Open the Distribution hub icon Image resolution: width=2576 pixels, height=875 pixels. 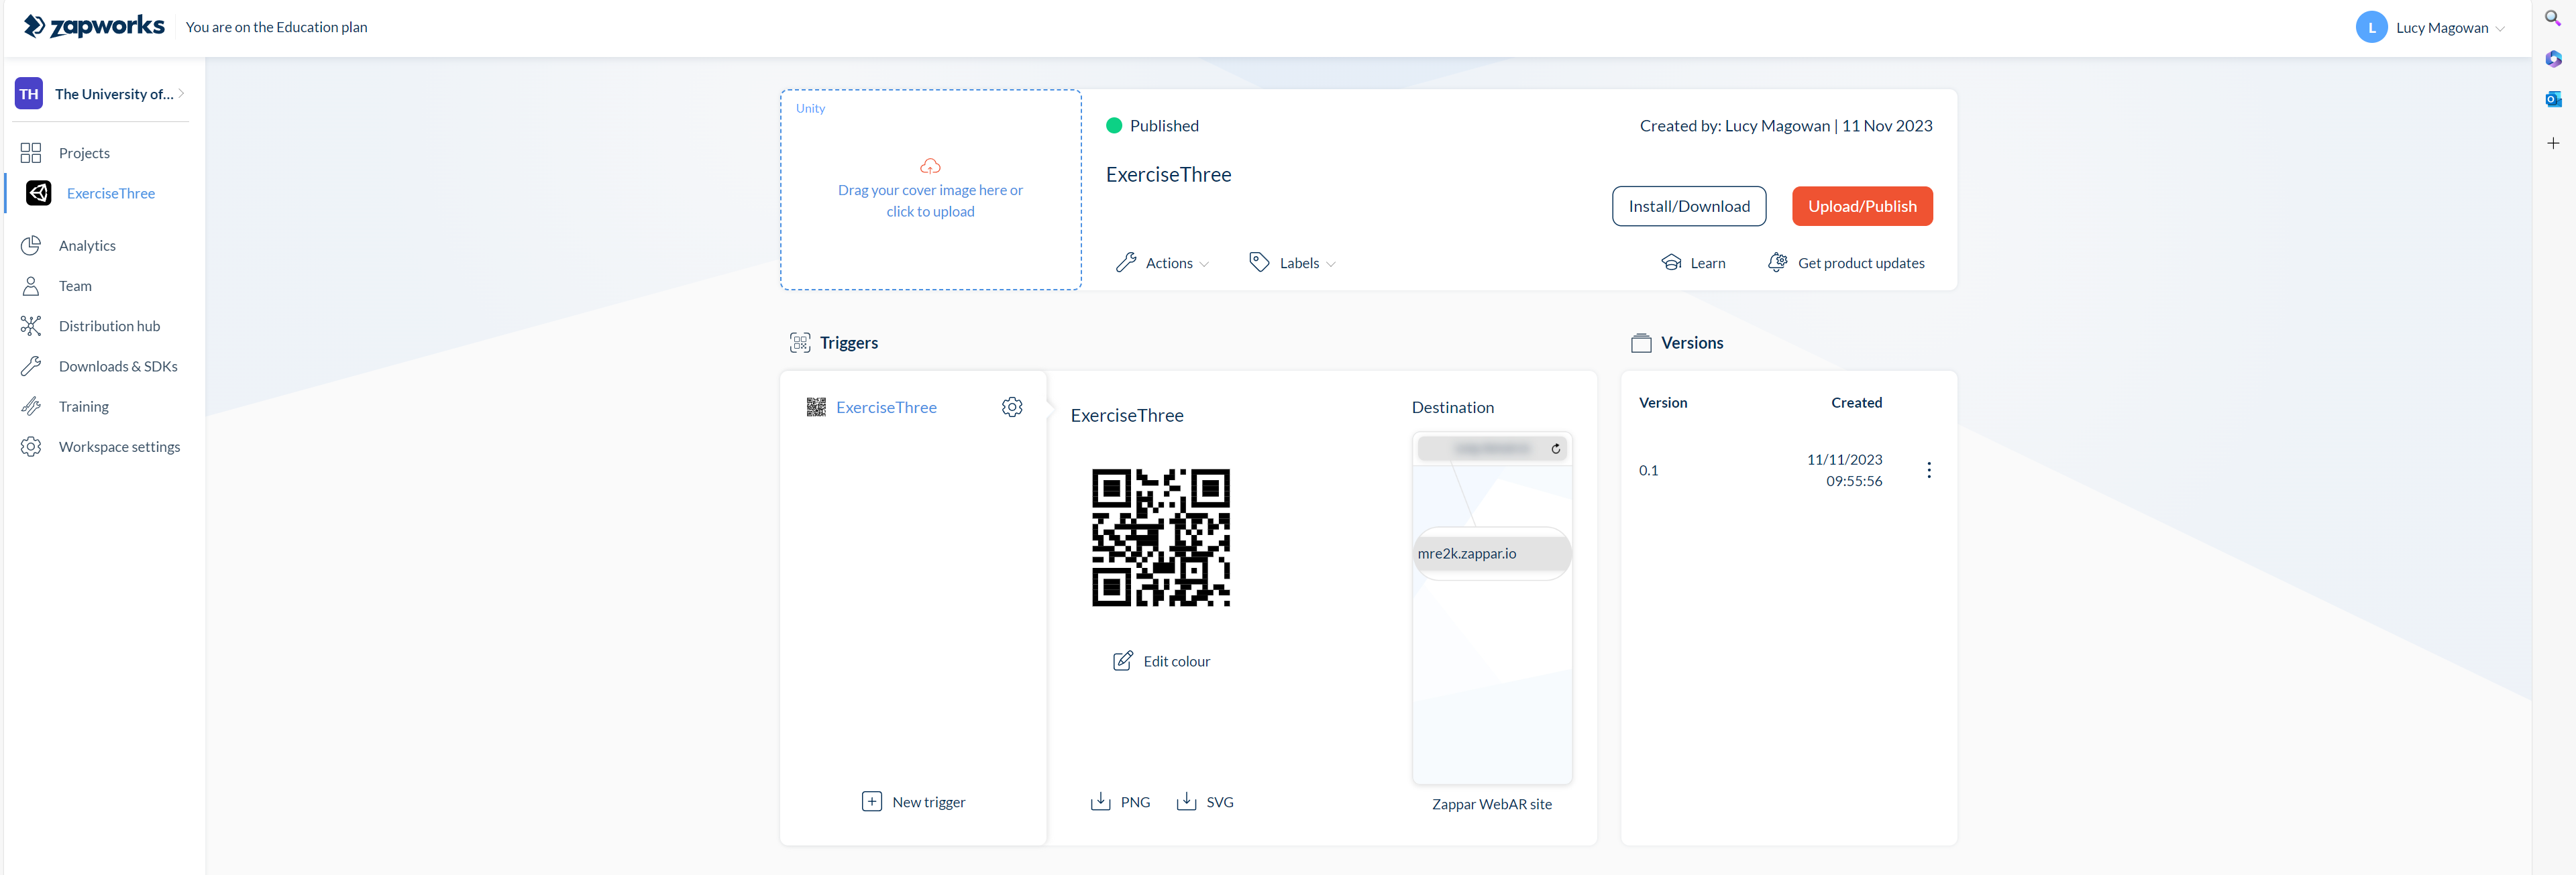31,326
